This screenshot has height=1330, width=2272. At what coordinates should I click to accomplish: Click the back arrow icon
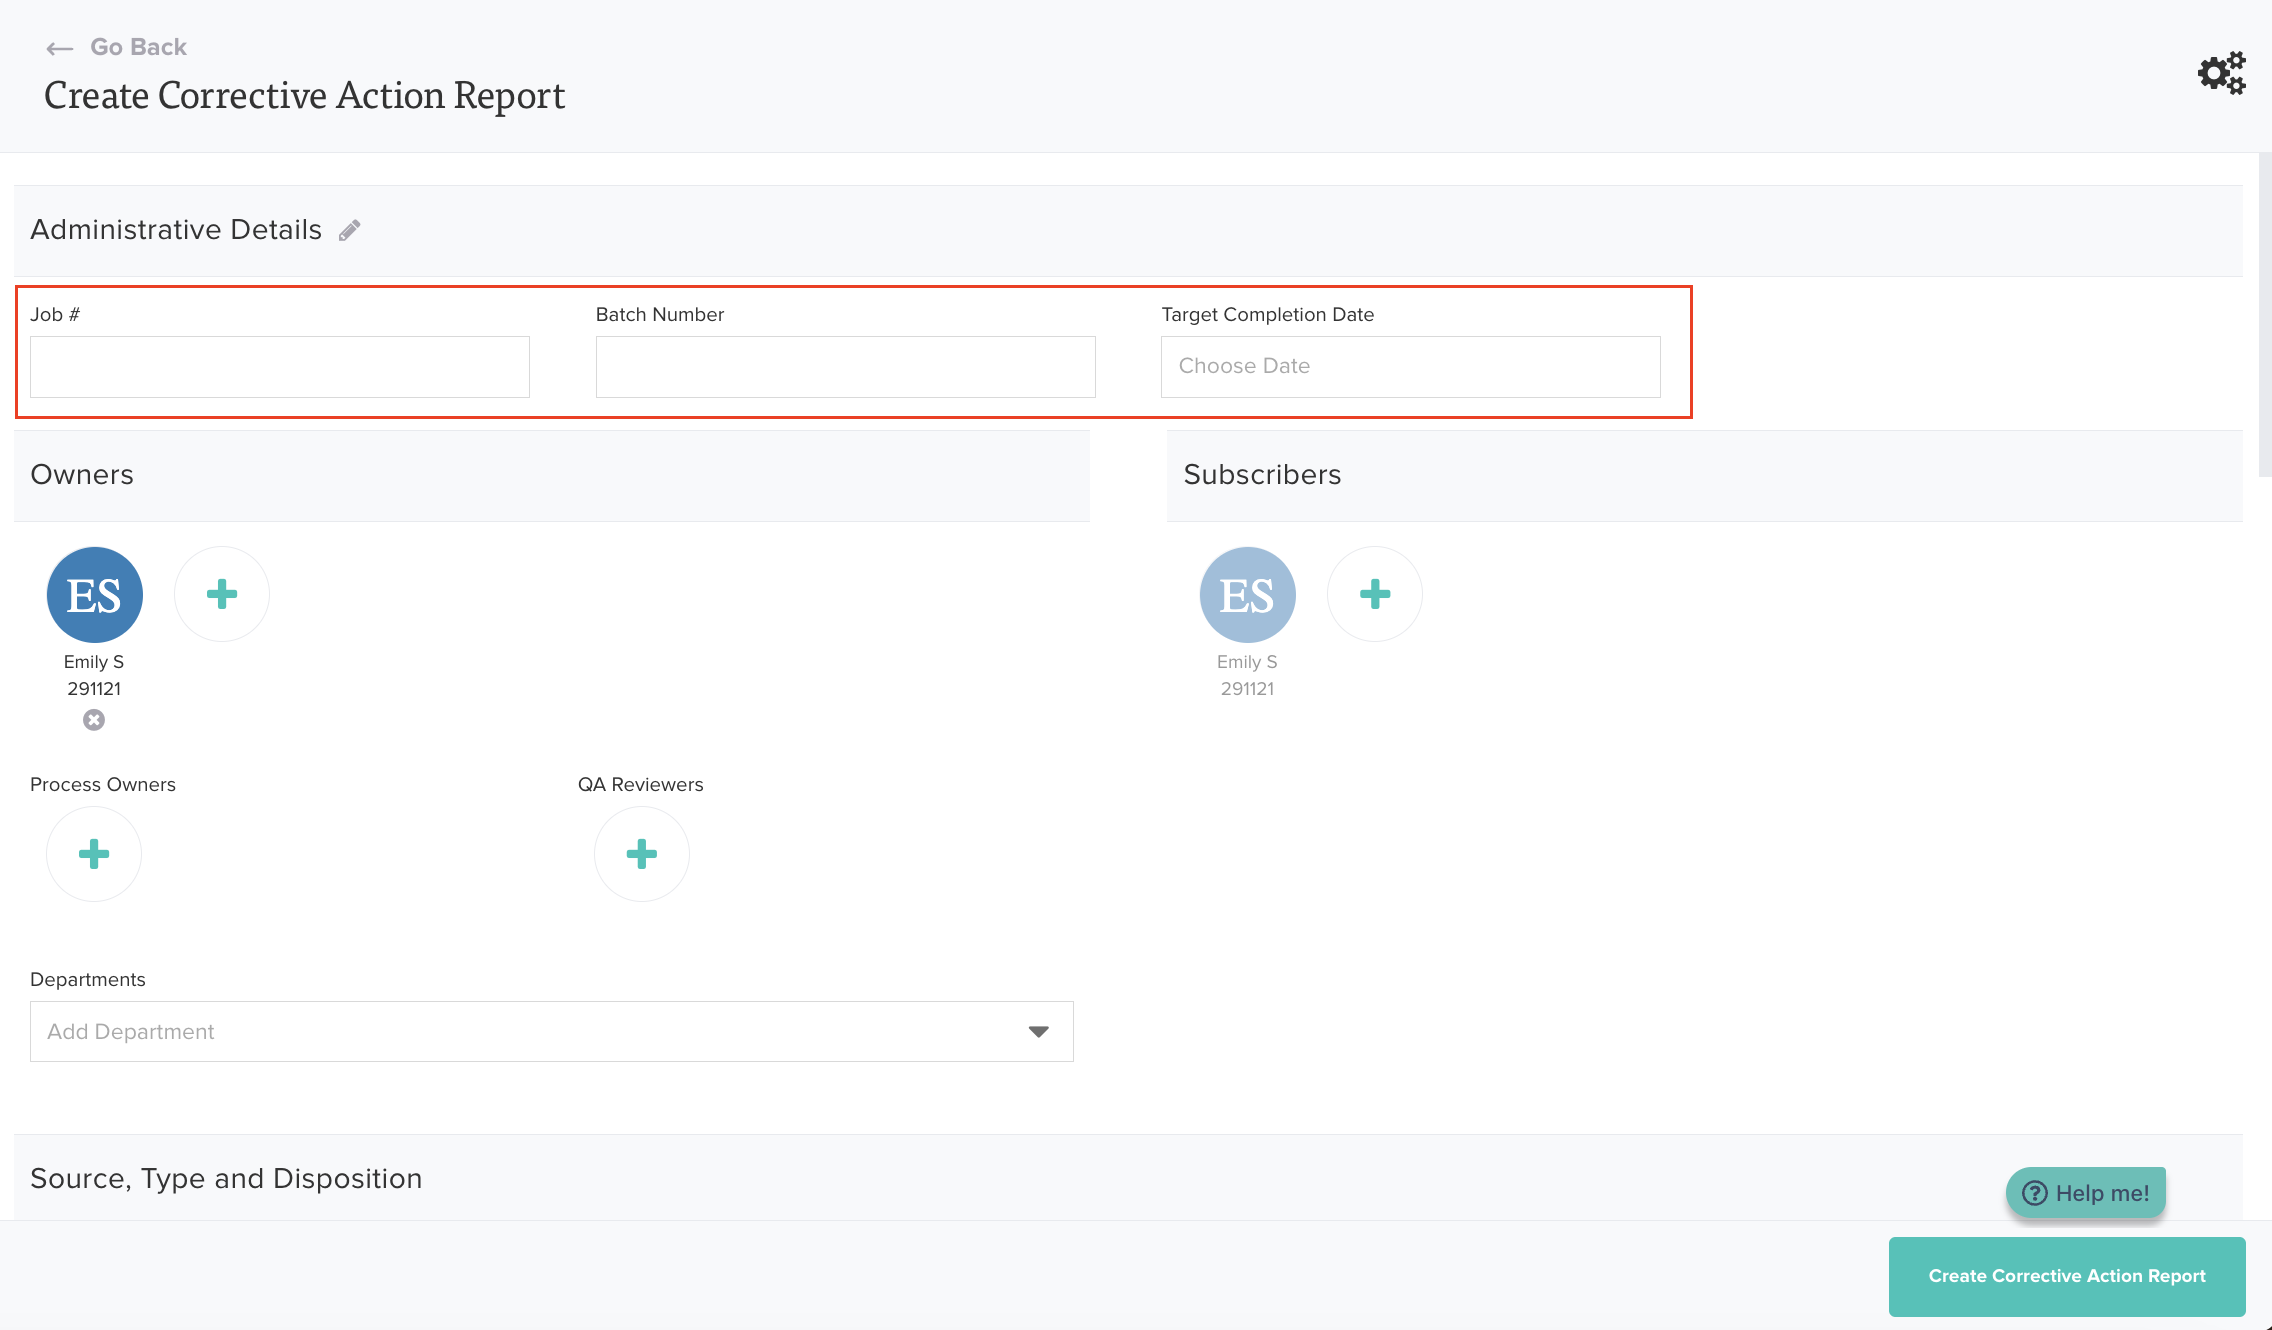[60, 48]
